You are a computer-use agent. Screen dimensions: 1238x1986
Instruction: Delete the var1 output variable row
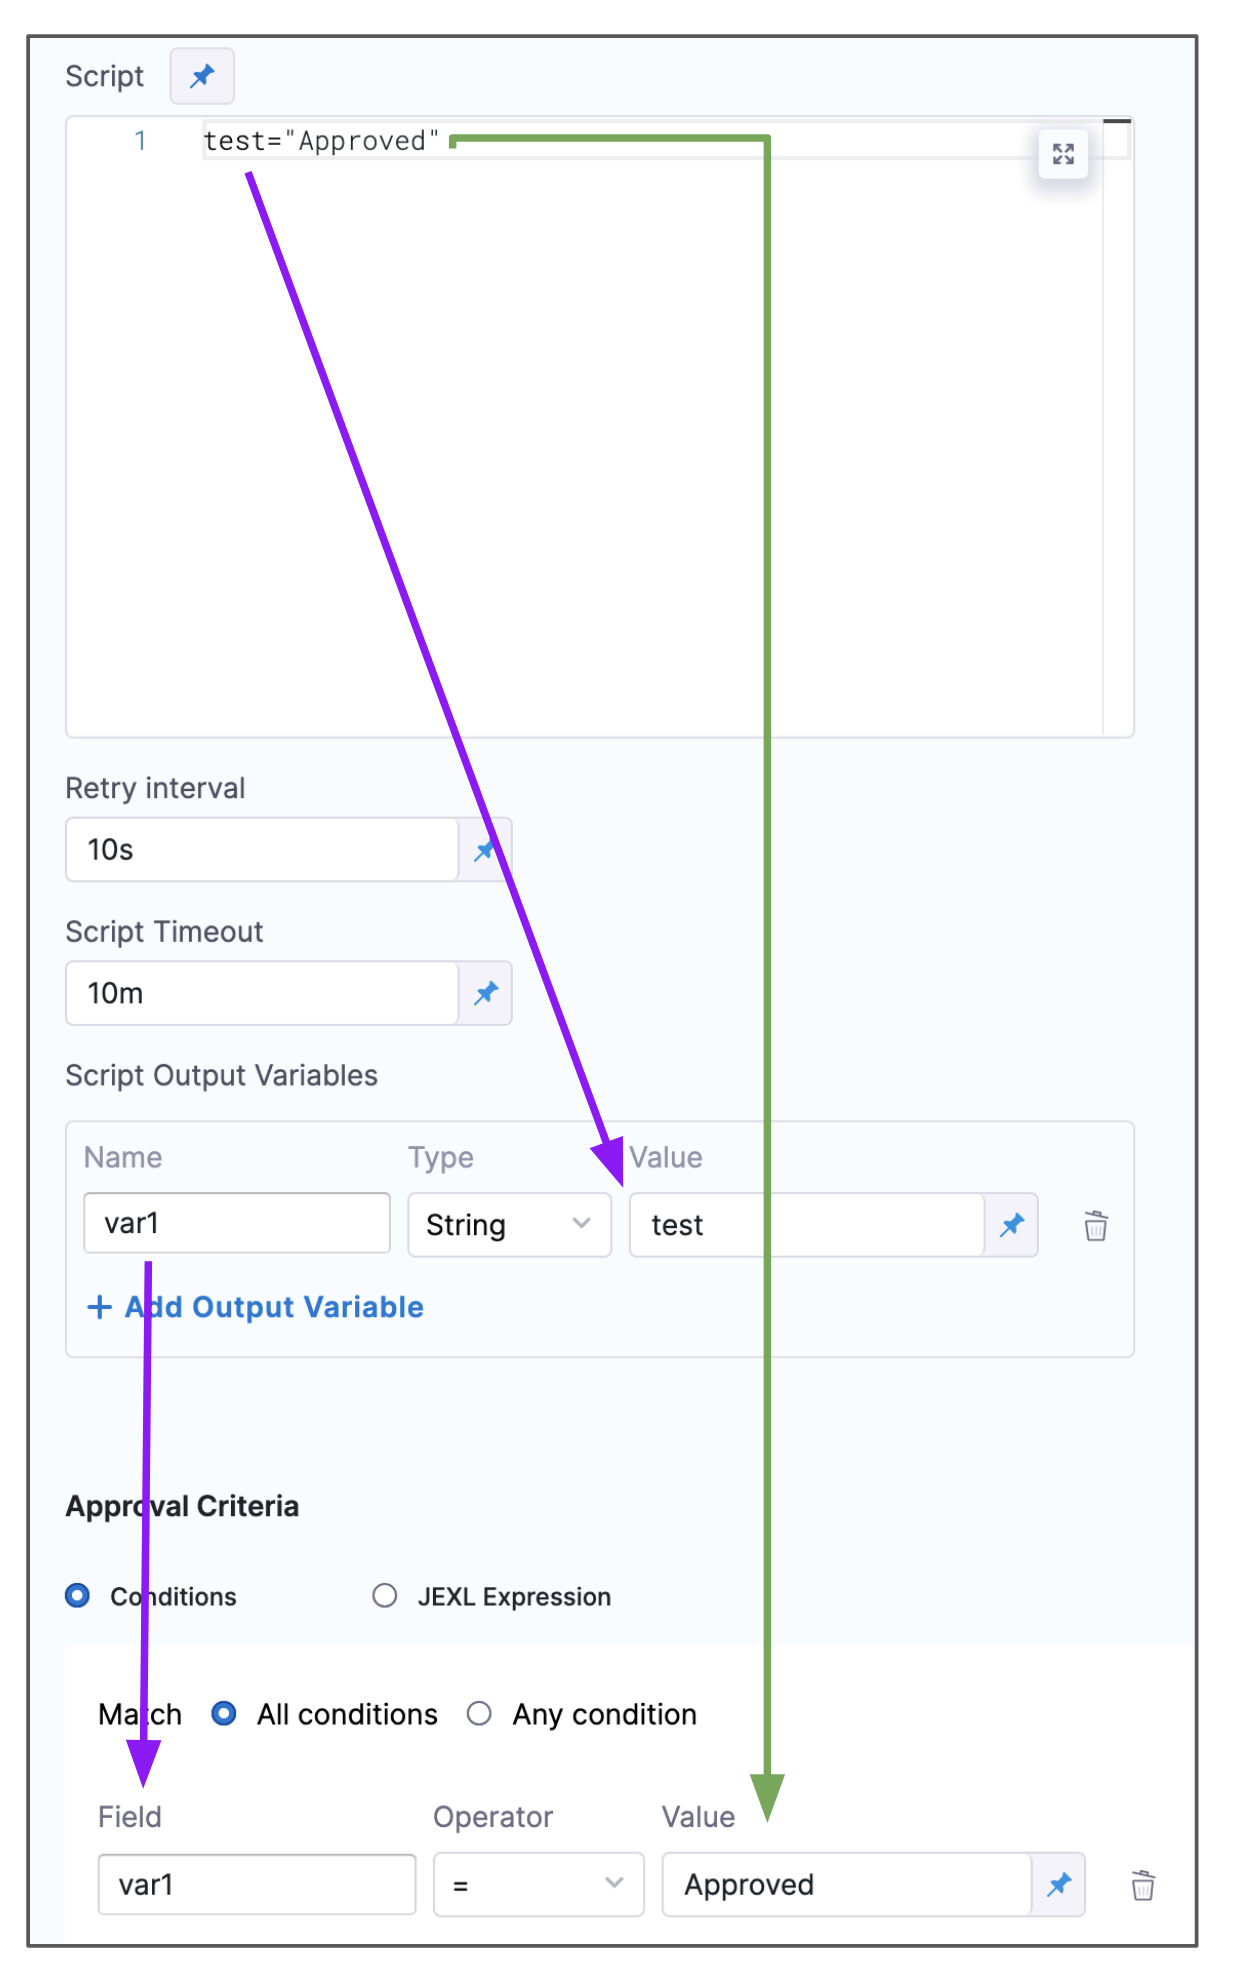point(1096,1226)
